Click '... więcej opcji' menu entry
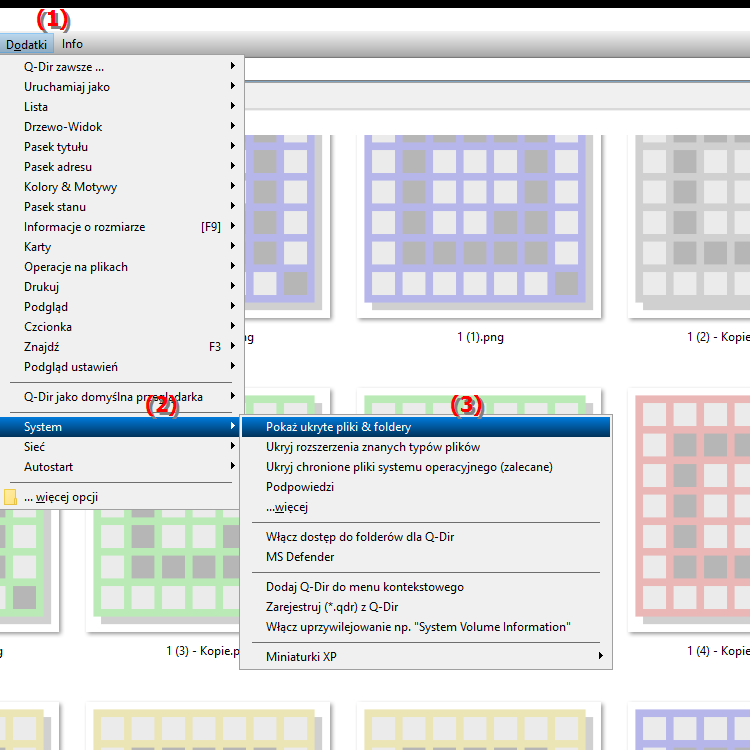The image size is (750, 750). pyautogui.click(x=122, y=497)
